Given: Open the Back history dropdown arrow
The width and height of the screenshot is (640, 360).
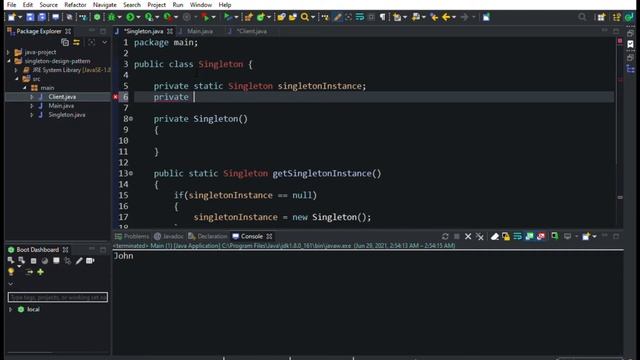Looking at the screenshot, I should (454, 18).
